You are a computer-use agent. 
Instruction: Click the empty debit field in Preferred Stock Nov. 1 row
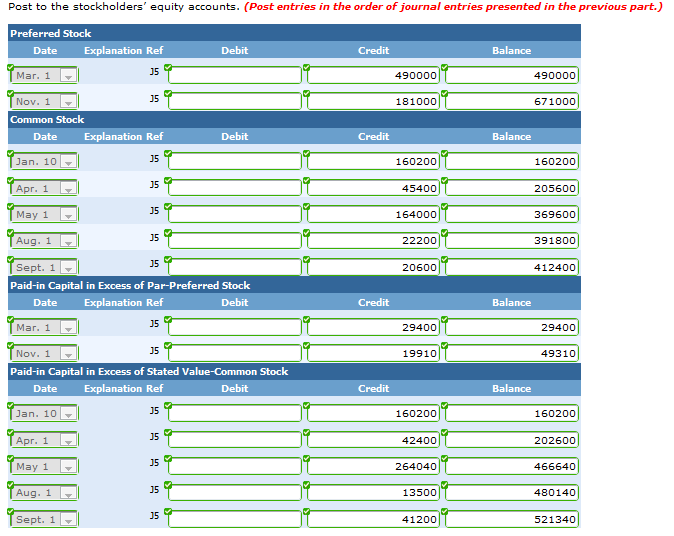pos(235,101)
